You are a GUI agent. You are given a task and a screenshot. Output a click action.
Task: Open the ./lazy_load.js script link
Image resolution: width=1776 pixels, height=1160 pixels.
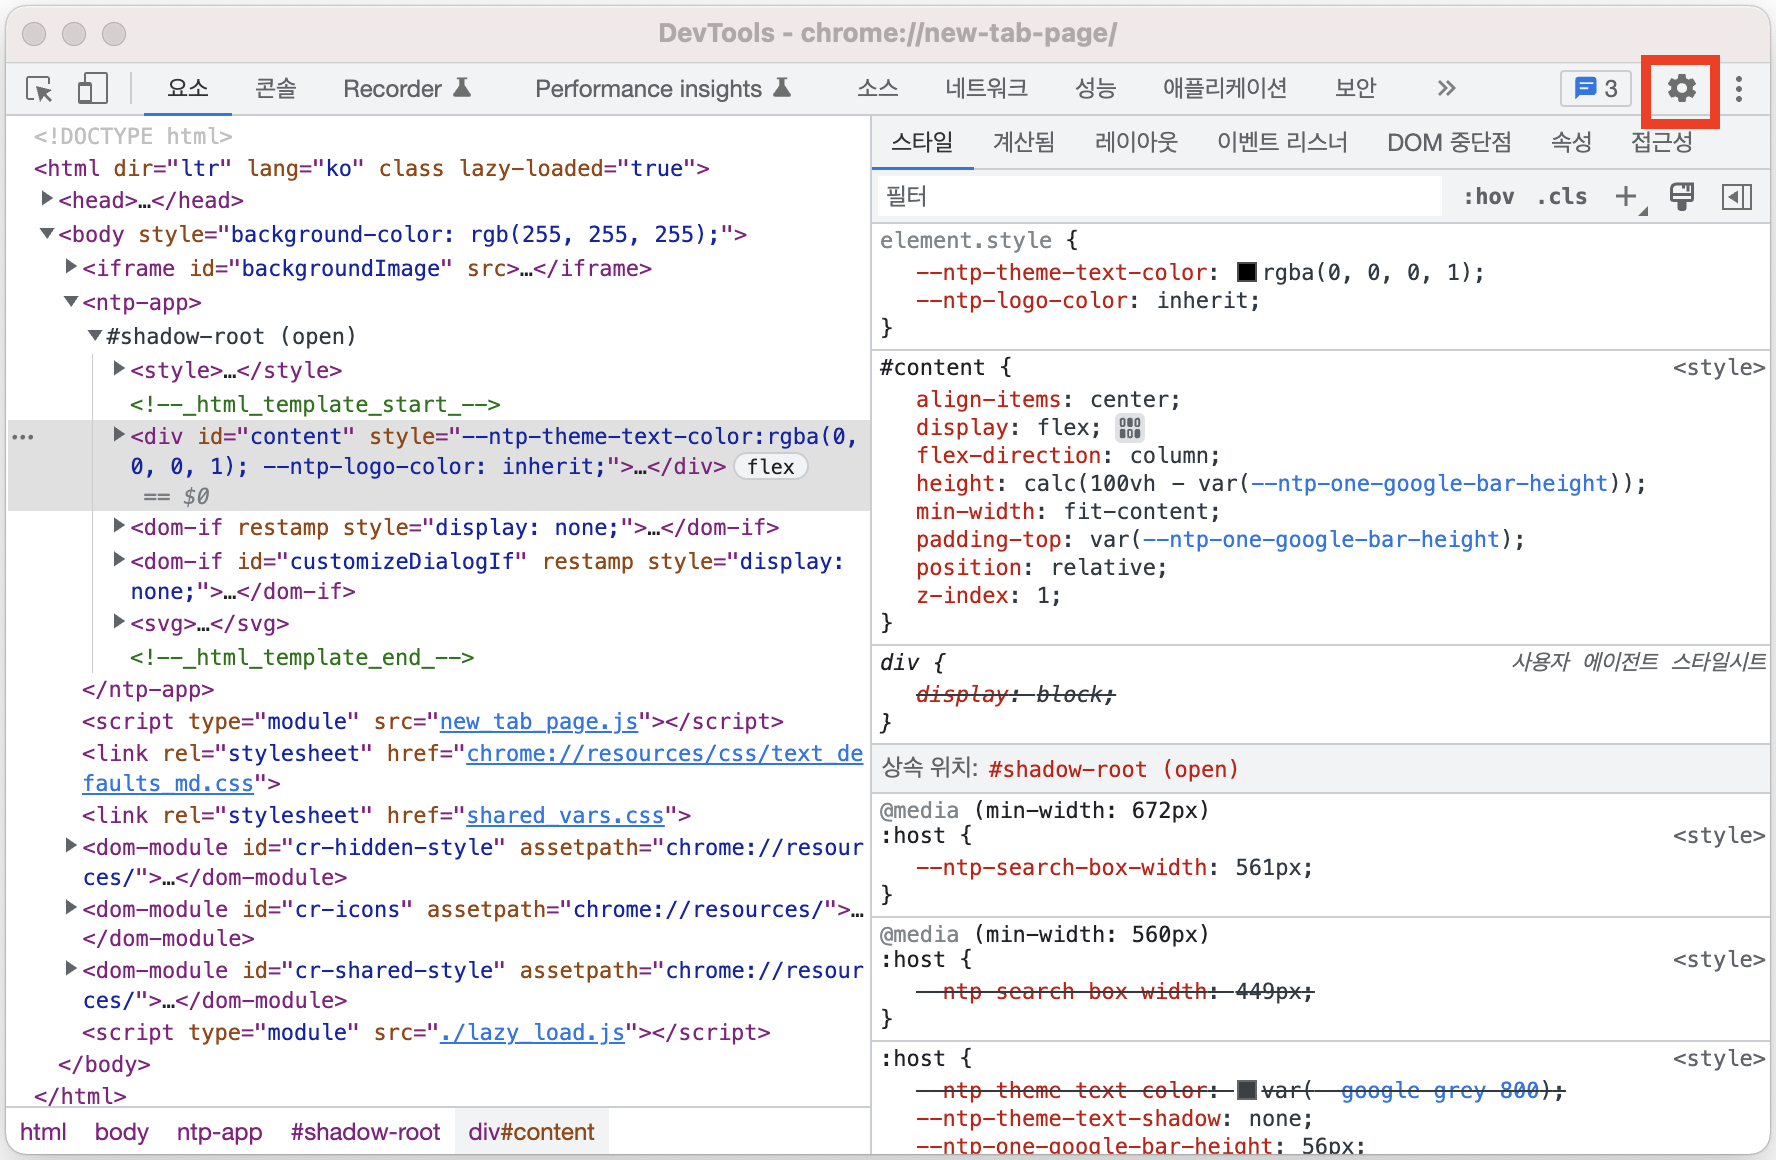[x=532, y=1033]
